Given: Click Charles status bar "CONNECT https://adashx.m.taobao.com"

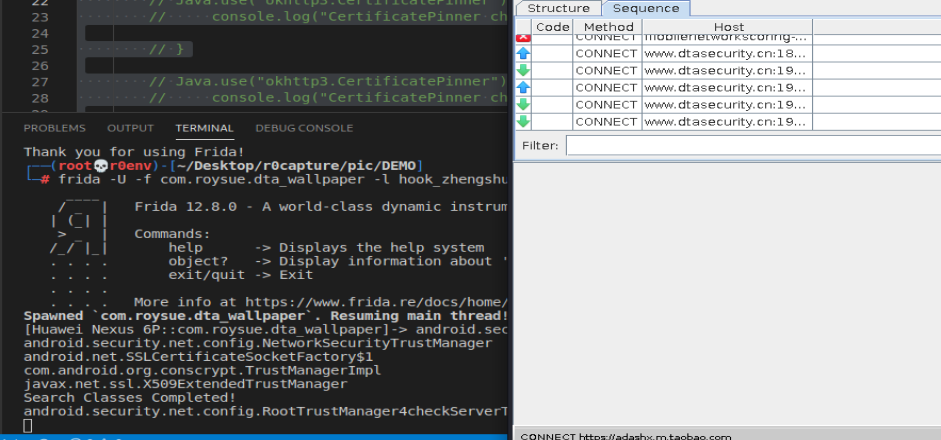Looking at the screenshot, I should pyautogui.click(x=625, y=436).
